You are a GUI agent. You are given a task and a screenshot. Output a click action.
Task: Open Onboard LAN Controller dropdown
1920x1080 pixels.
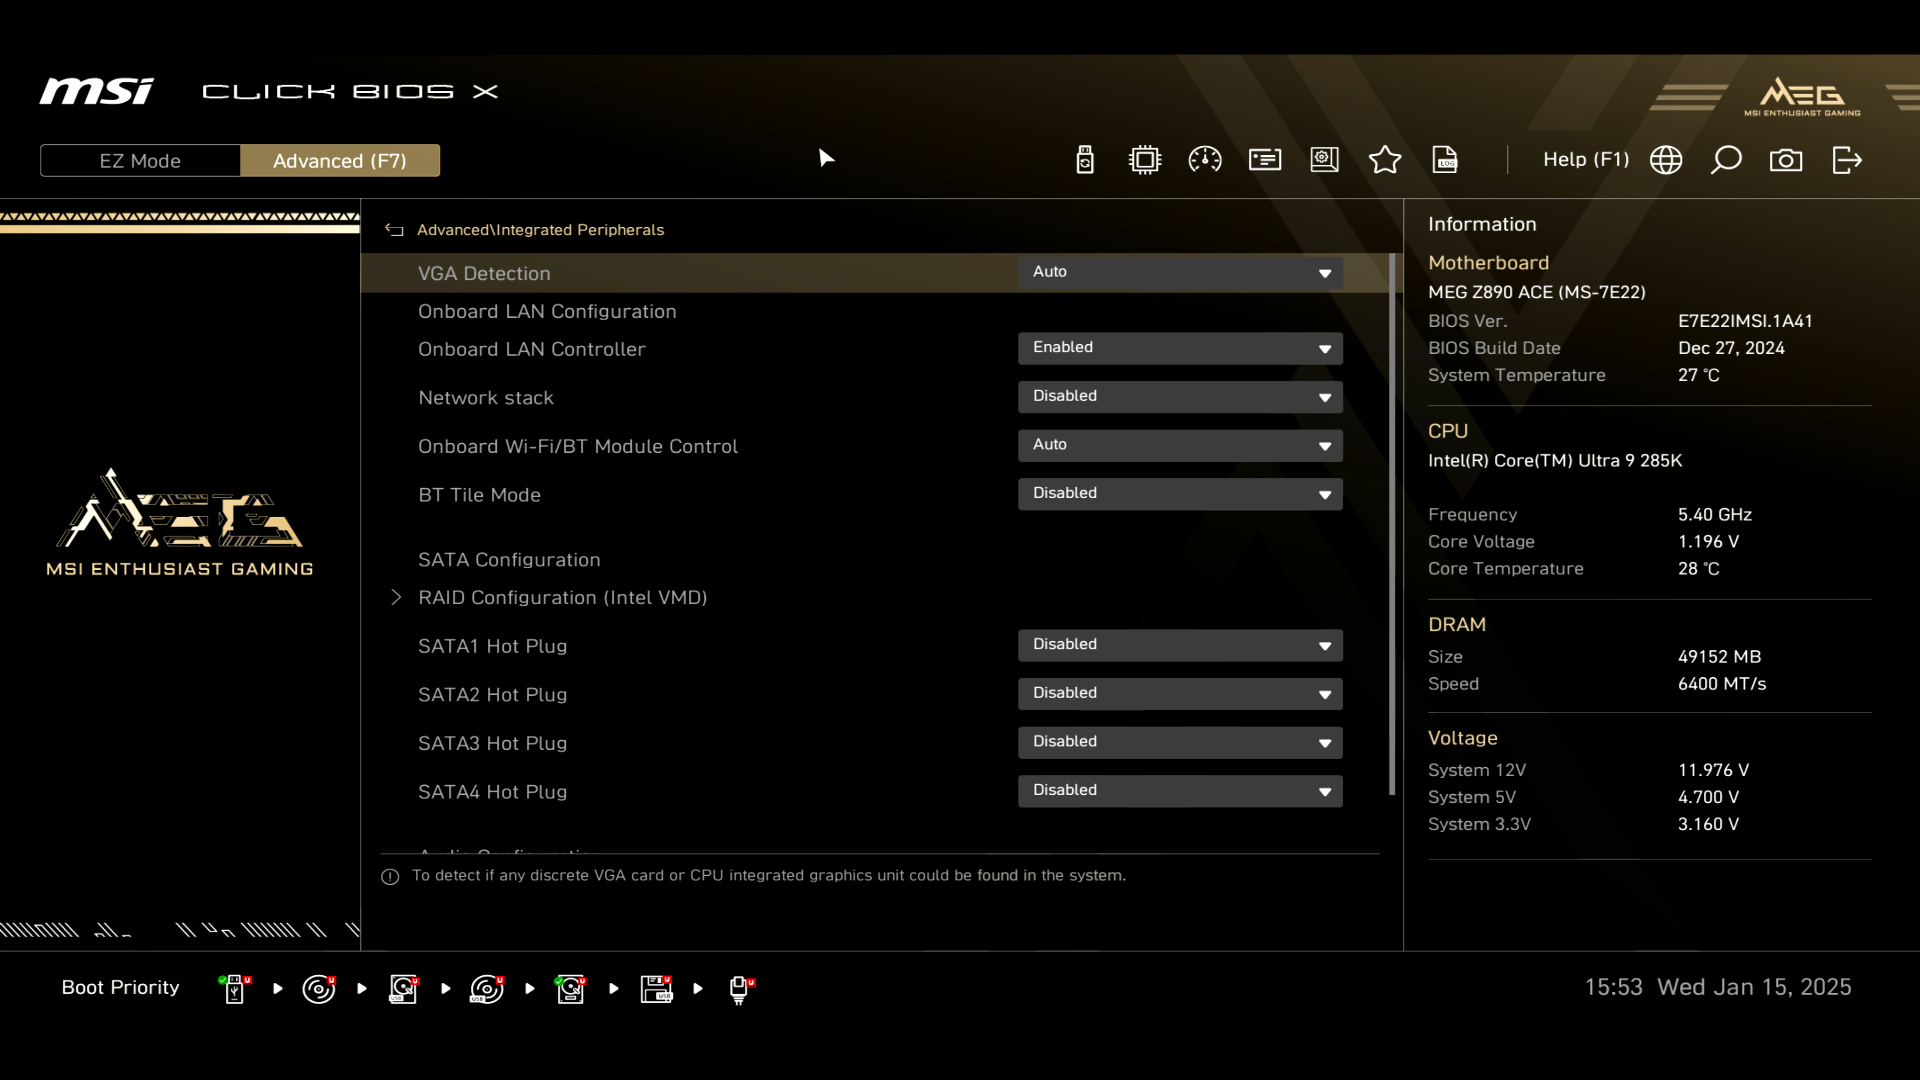(1180, 348)
